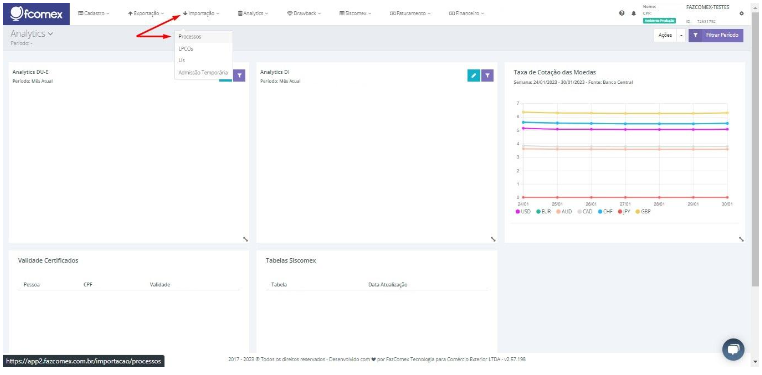Click resize handle icon of Analytics DU-E card
This screenshot has height=375, width=762.
244,239
